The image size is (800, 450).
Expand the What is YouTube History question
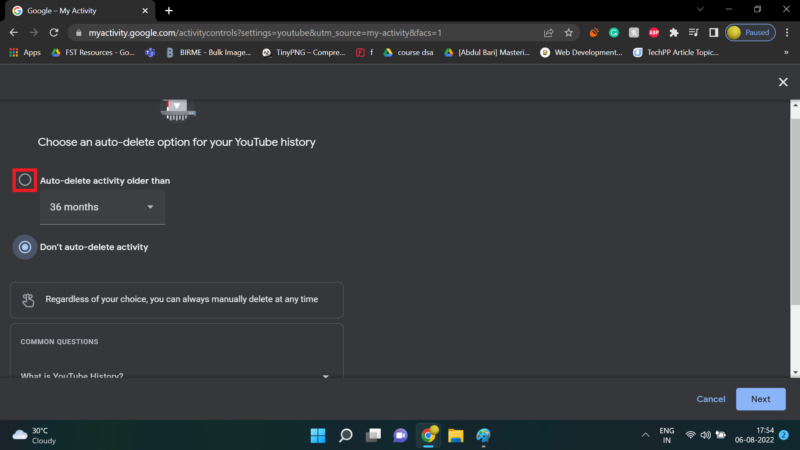(176, 376)
